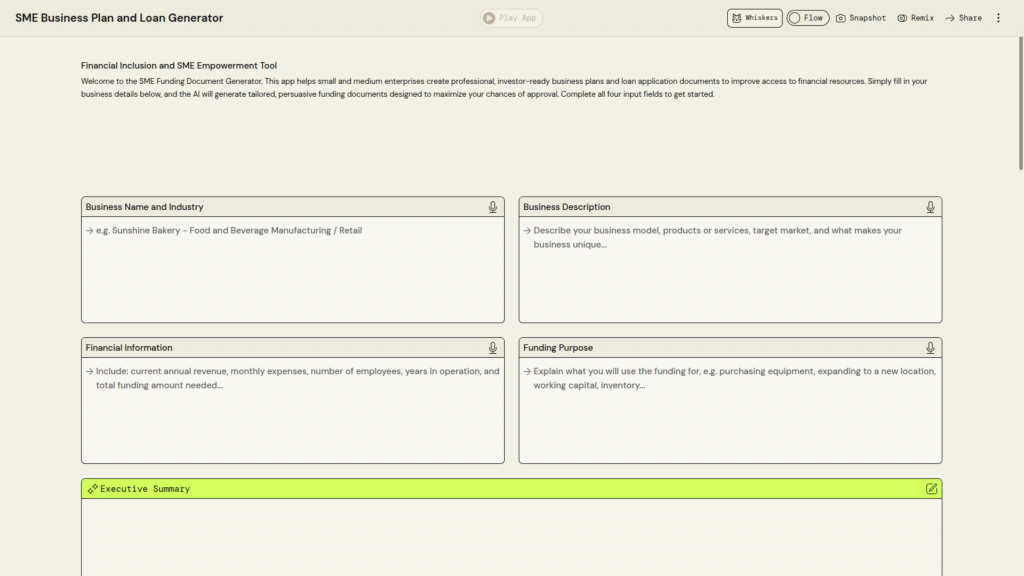Click the Whiskers button

pyautogui.click(x=754, y=18)
